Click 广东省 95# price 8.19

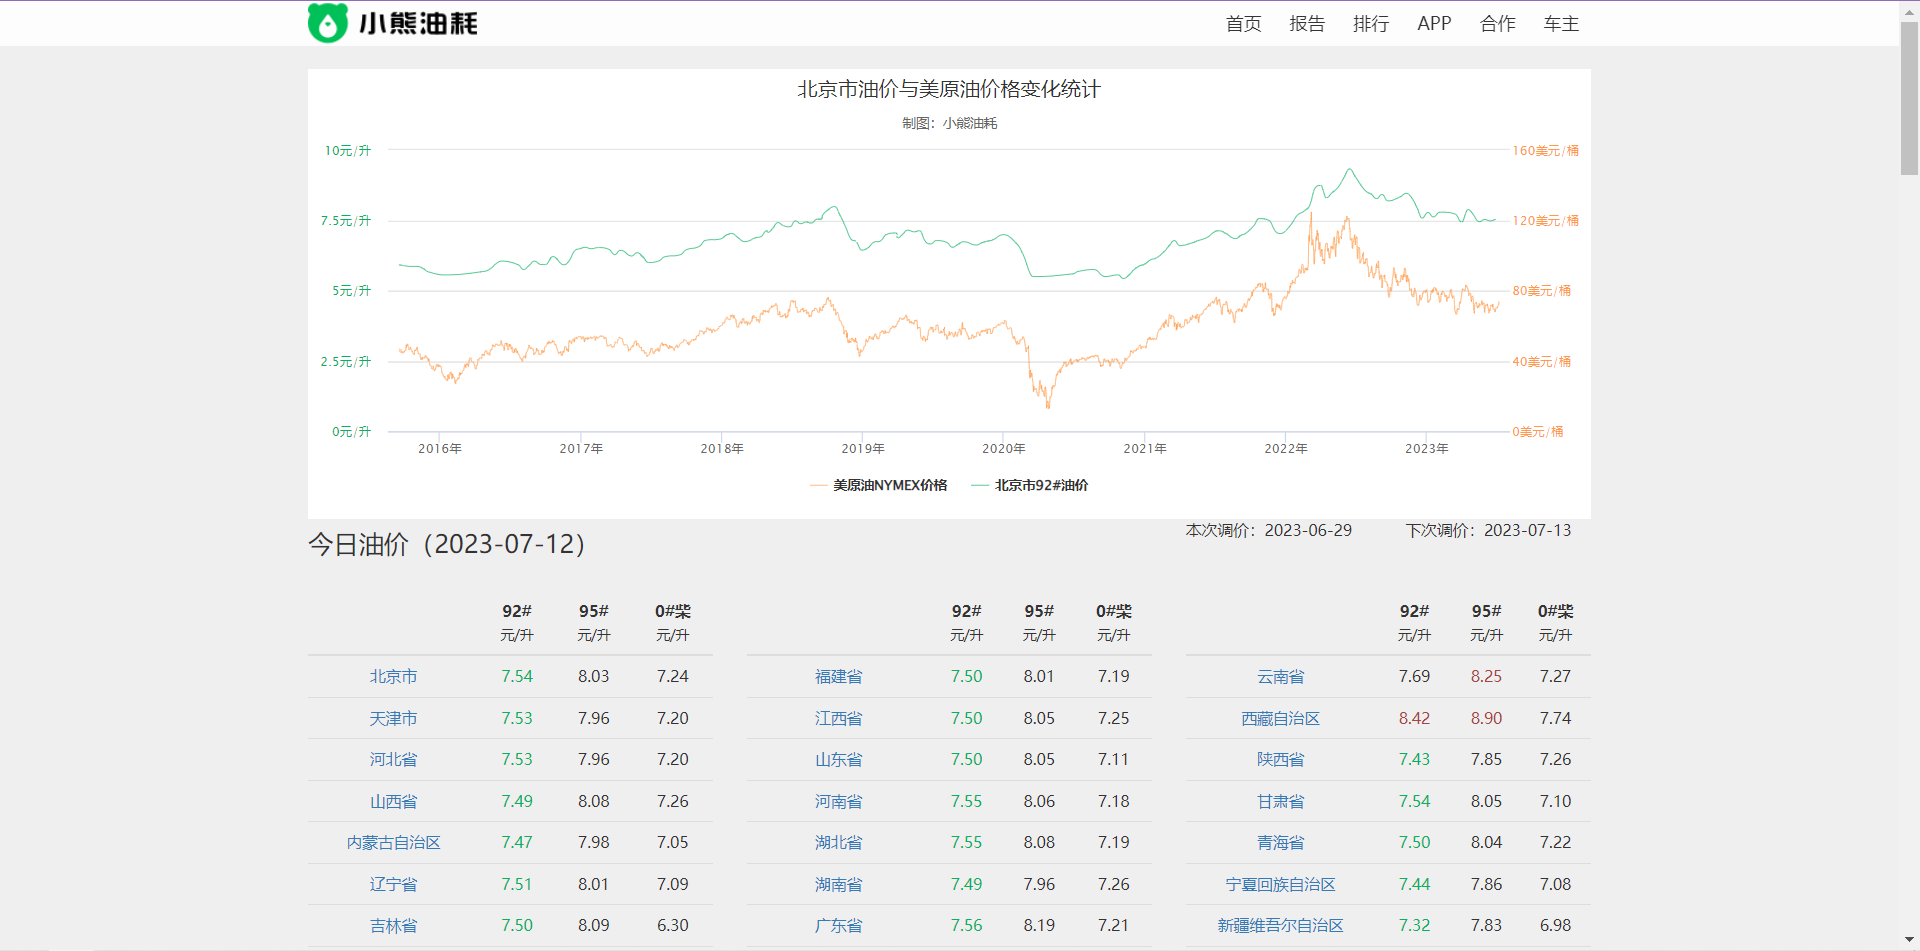[x=1039, y=925]
